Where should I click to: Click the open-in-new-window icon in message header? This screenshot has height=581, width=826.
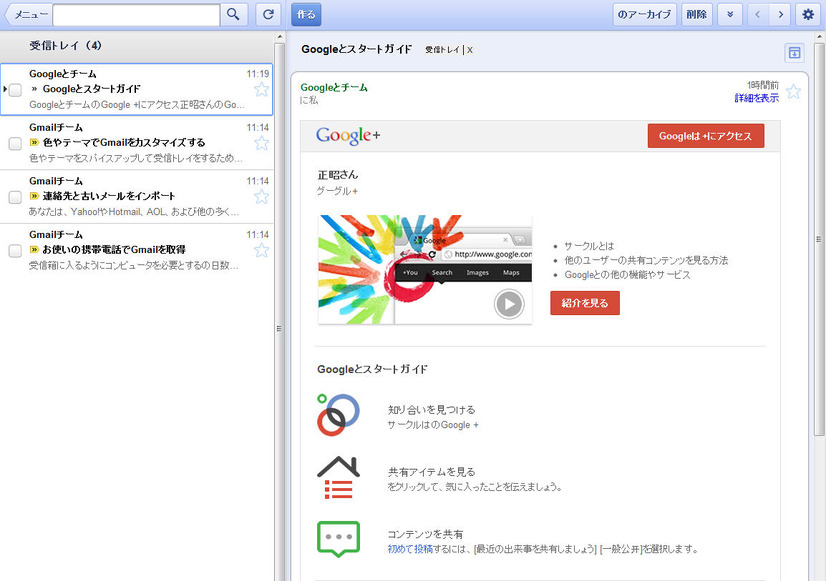(x=794, y=52)
